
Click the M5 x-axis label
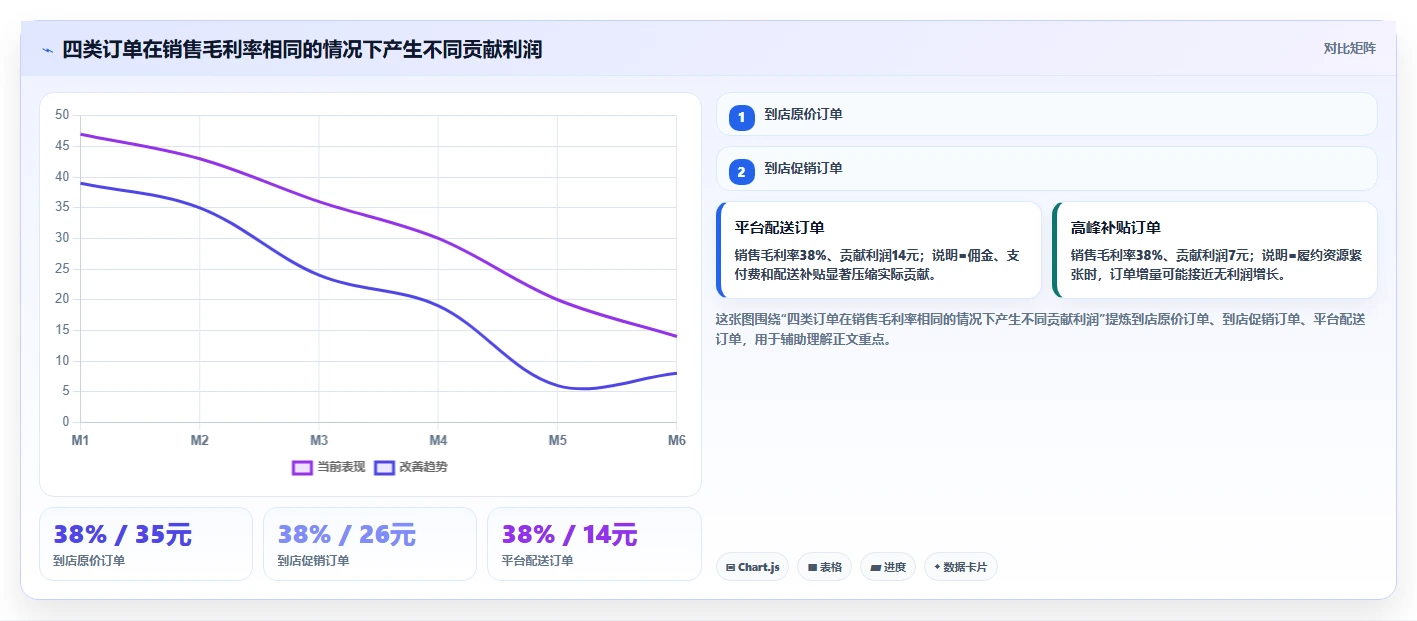(x=557, y=440)
